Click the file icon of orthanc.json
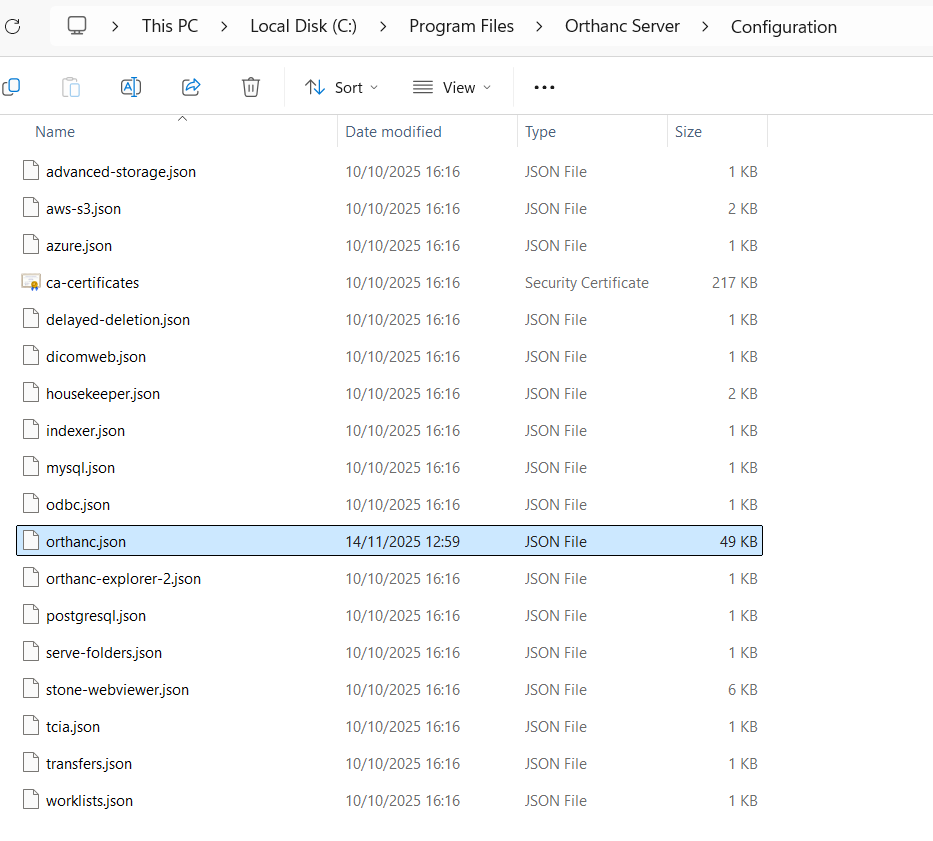The height and width of the screenshot is (841, 933). coord(31,540)
